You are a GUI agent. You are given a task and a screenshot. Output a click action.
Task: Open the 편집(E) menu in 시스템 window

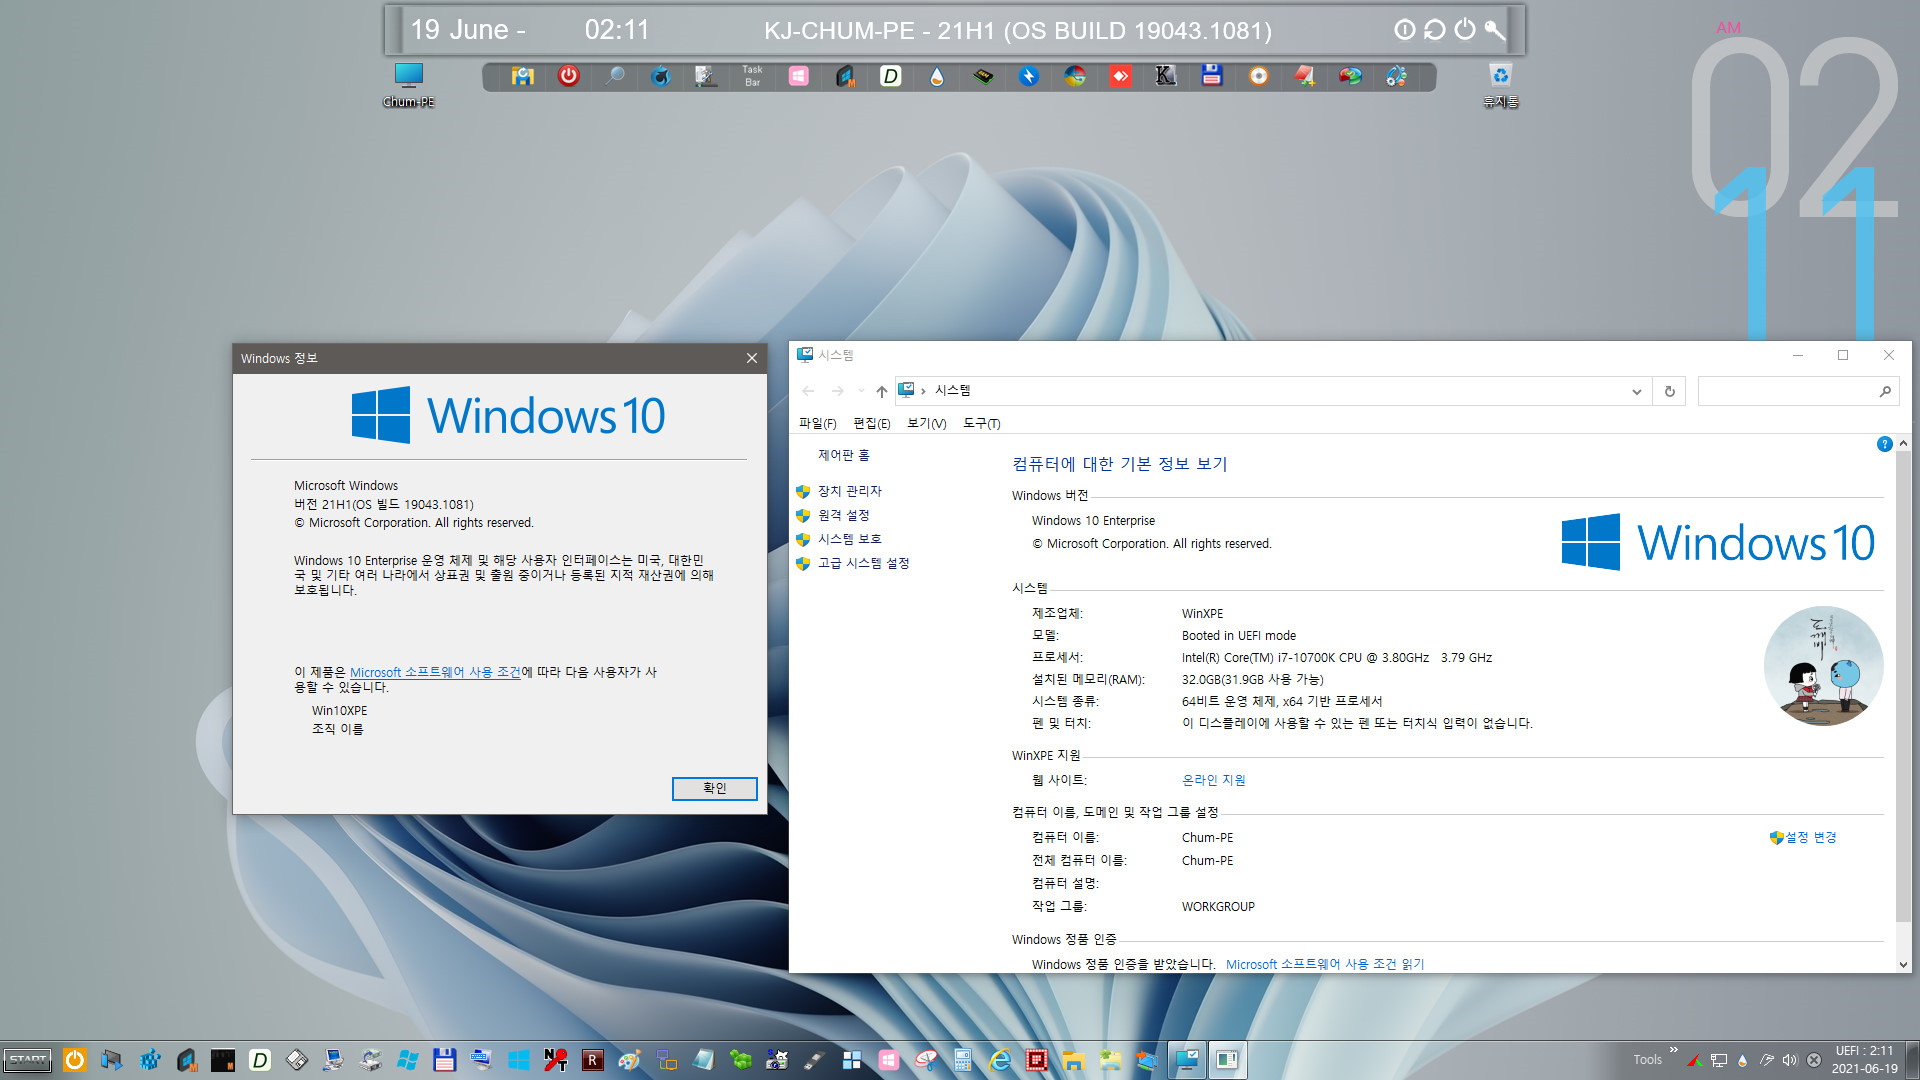pos(871,424)
